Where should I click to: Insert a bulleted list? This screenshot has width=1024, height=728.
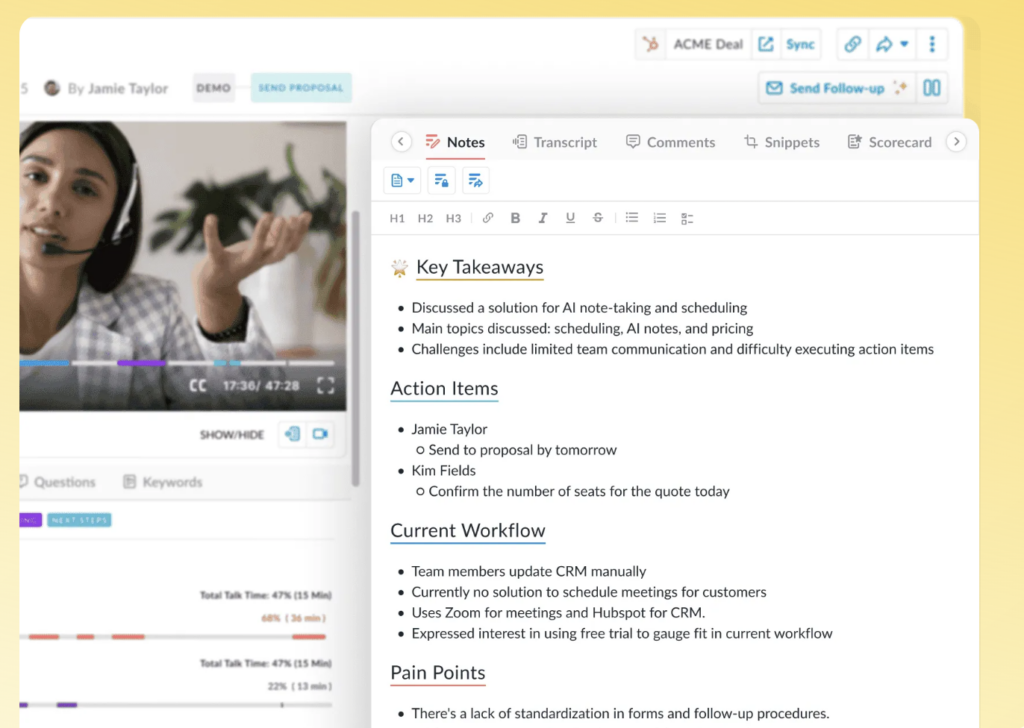pyautogui.click(x=632, y=218)
